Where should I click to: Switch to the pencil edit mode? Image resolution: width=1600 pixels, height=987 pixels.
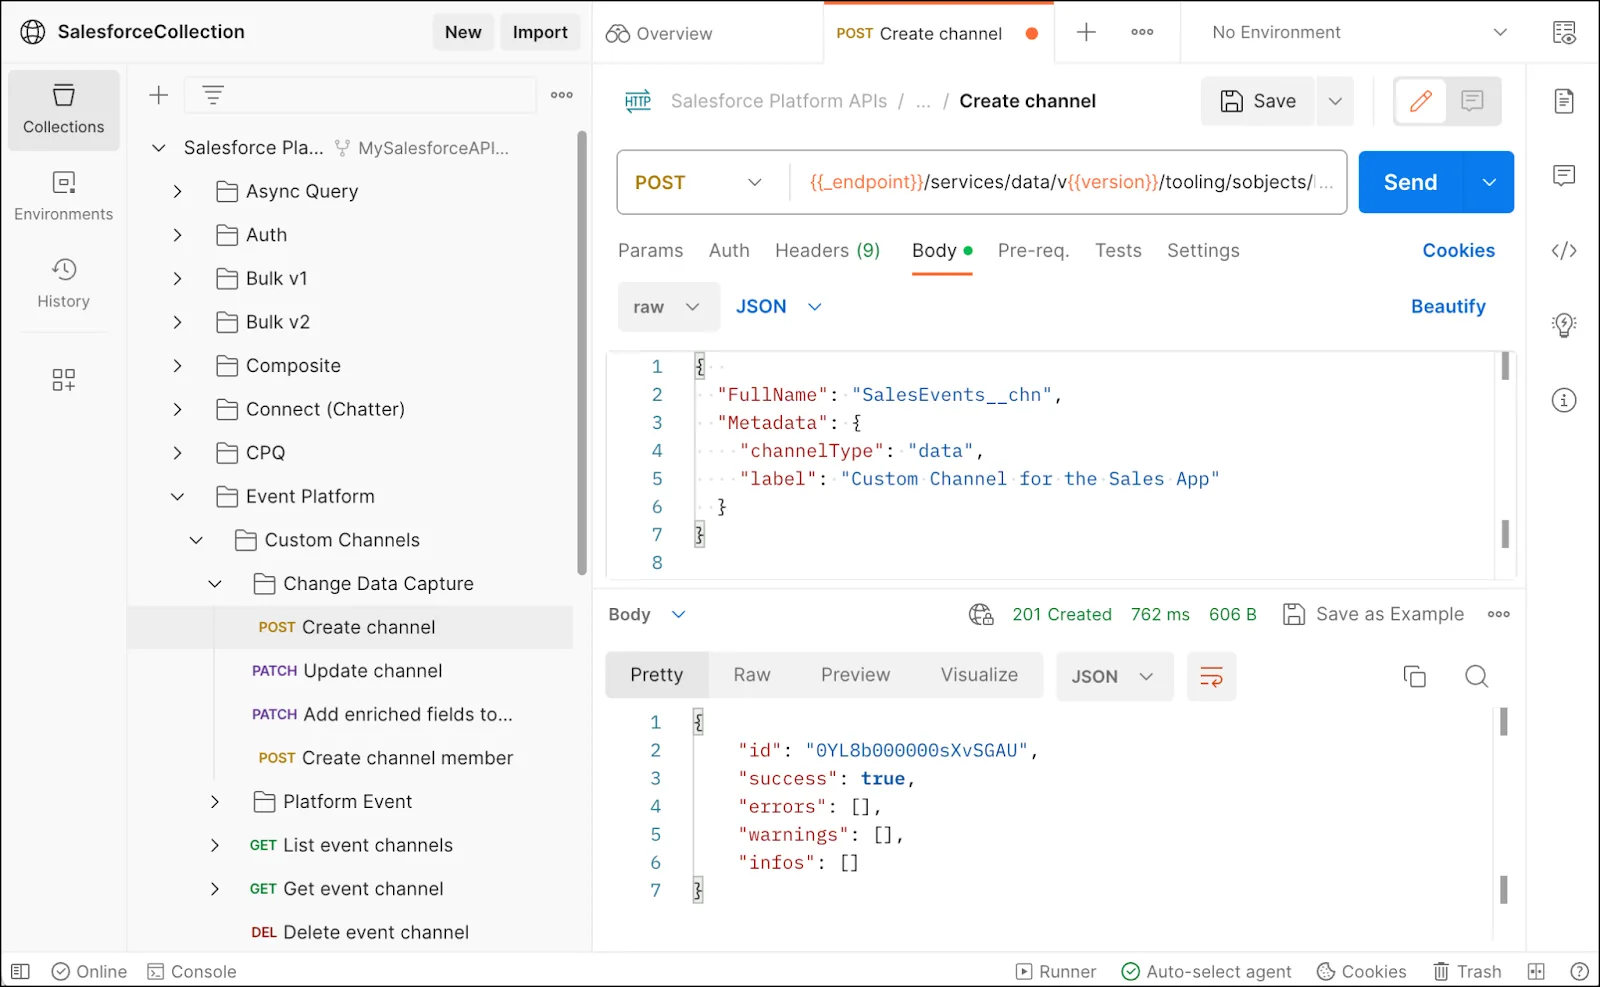(x=1421, y=101)
